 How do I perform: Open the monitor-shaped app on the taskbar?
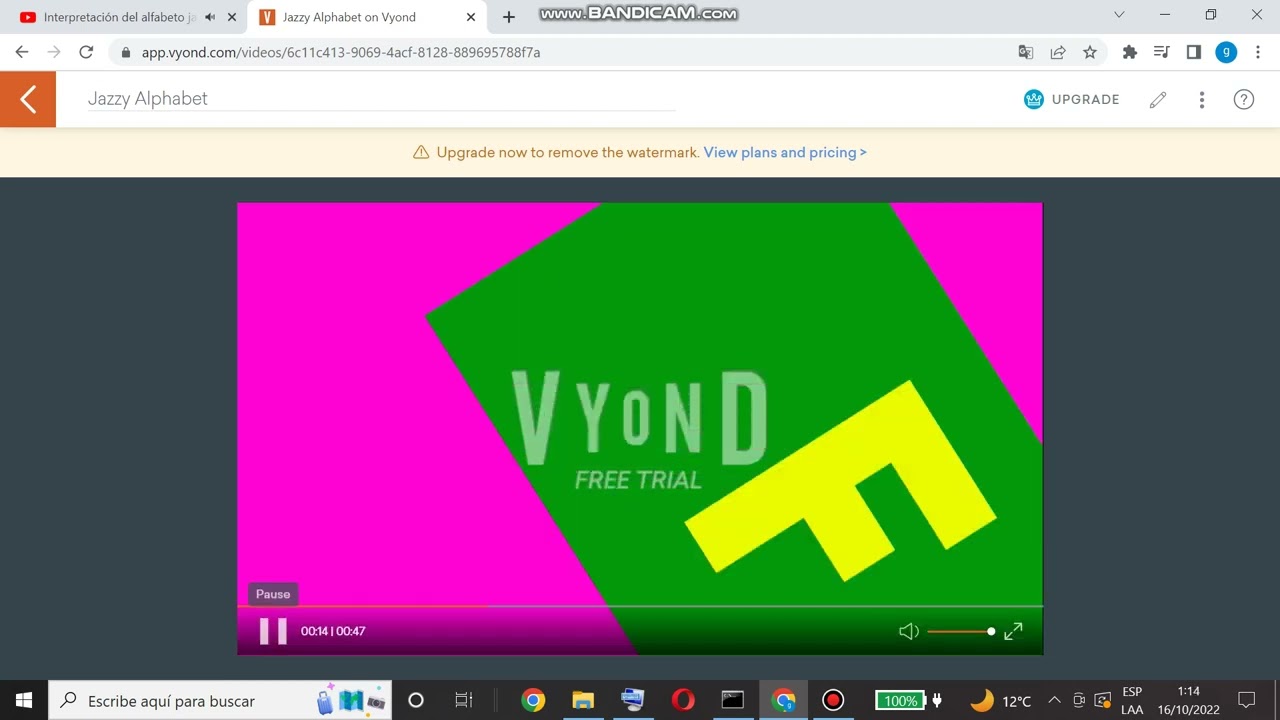coord(633,700)
